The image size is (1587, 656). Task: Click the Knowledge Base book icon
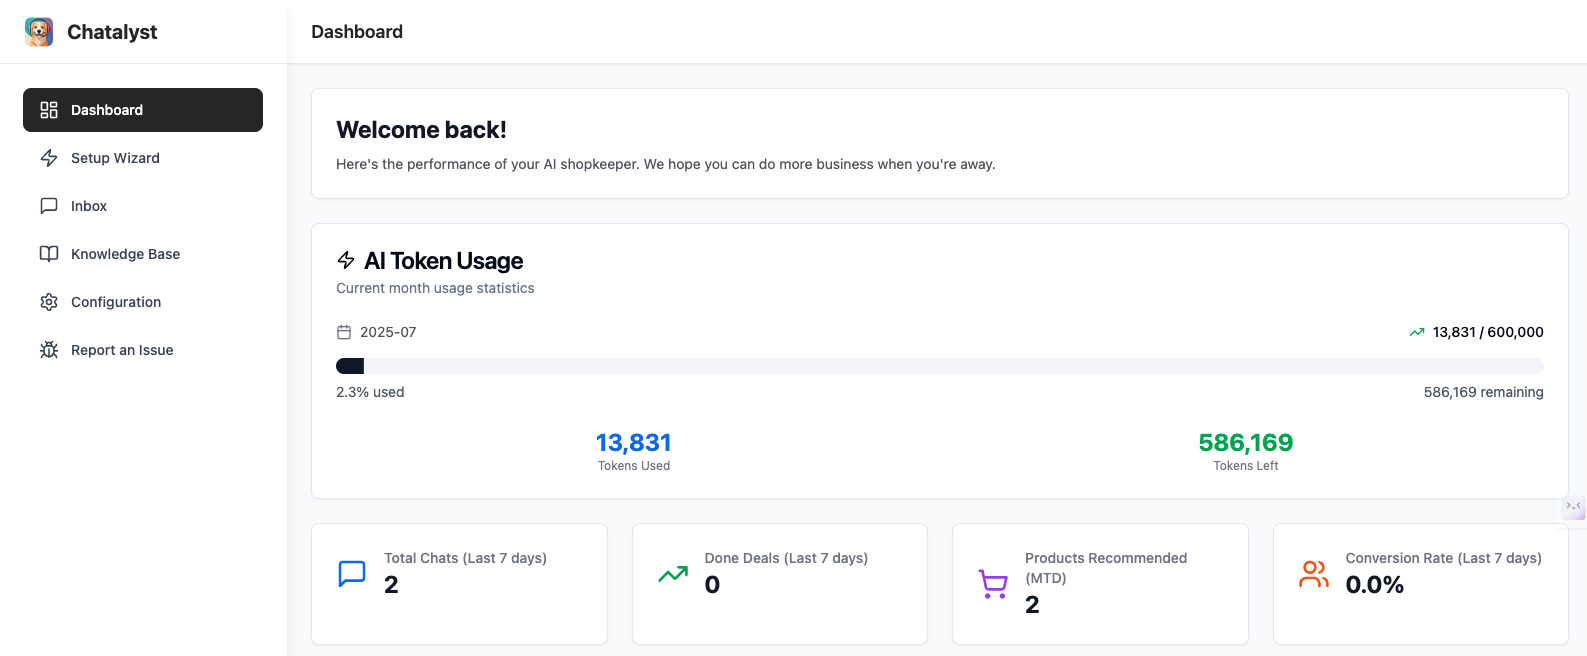coord(49,254)
